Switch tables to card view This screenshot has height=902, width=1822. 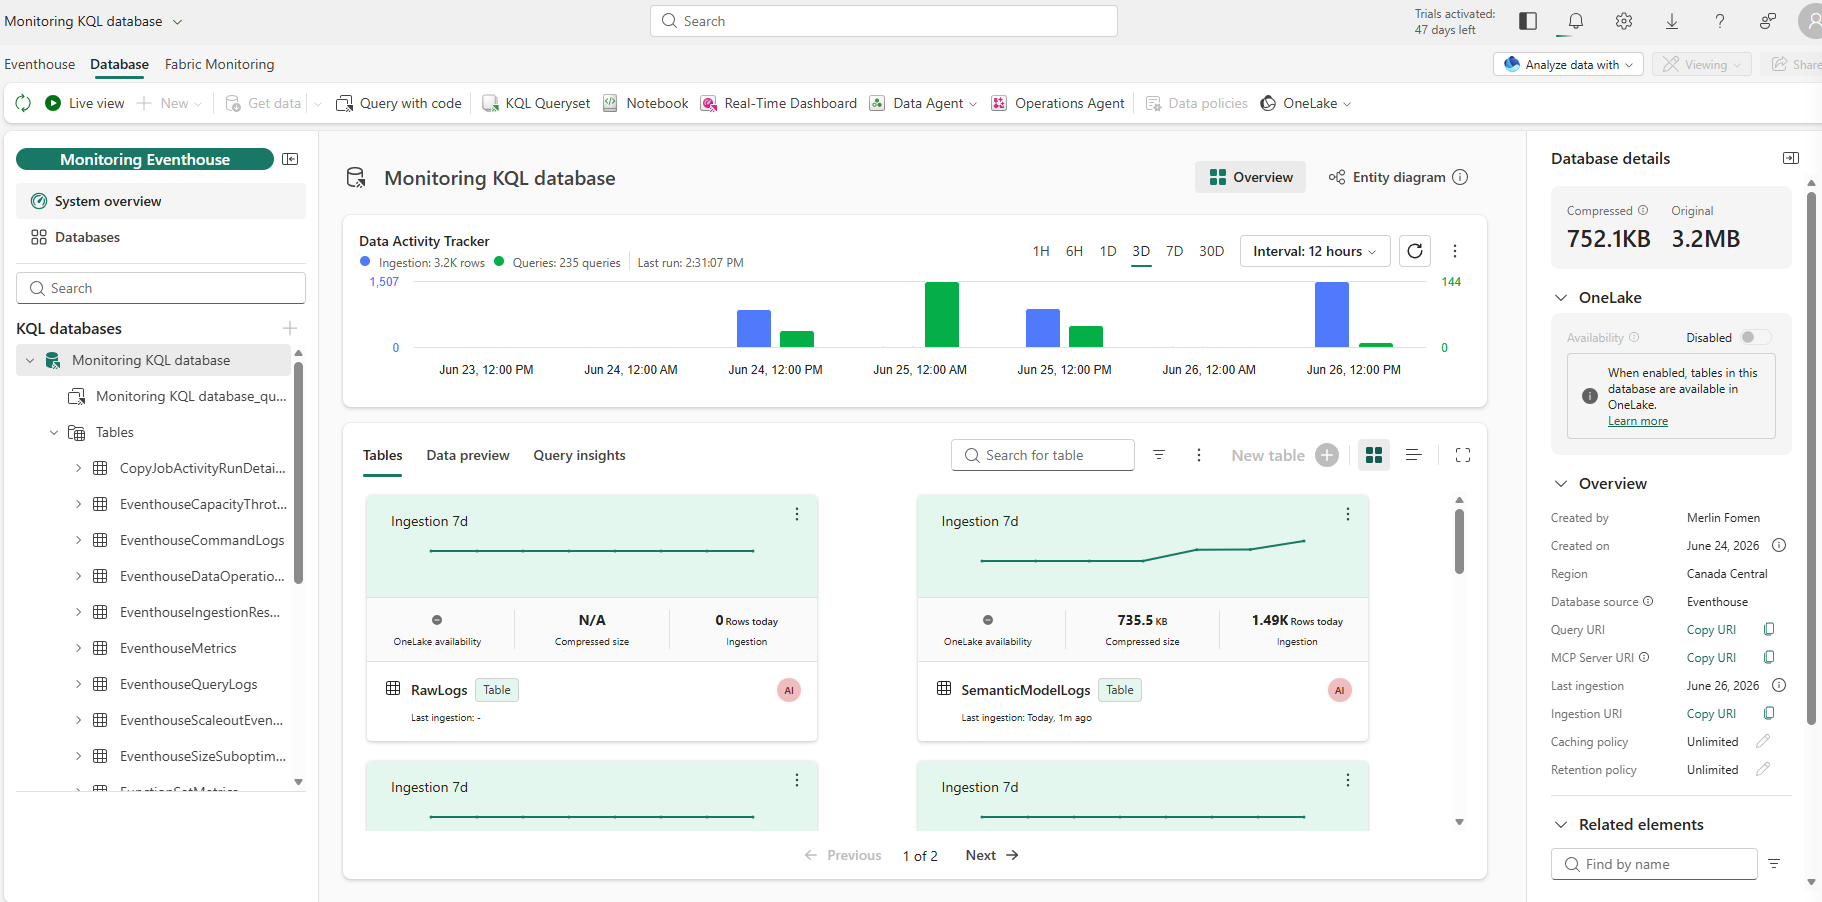(1374, 455)
